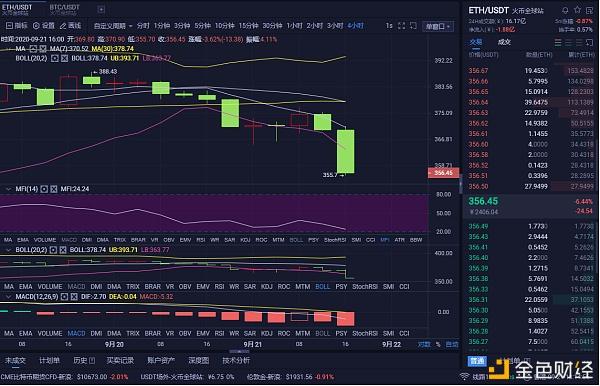The image size is (600, 386).
Task: Open MA indicator settings icon
Action: click(34, 49)
